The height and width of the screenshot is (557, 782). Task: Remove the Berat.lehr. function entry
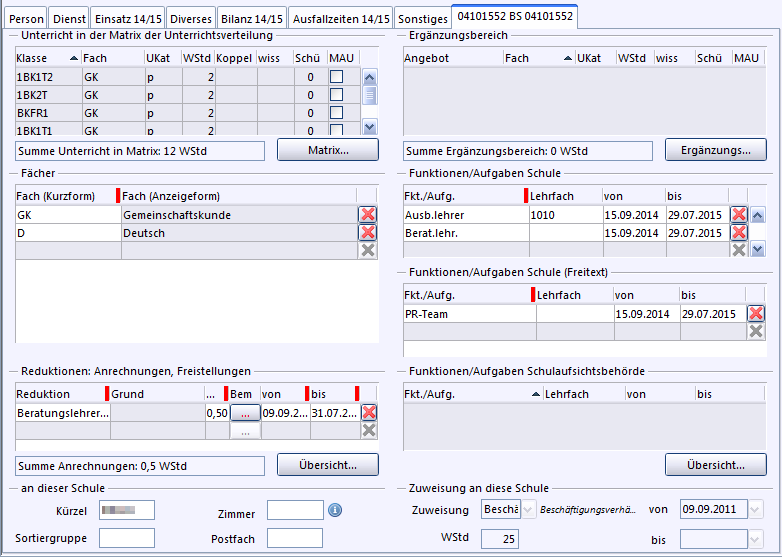(x=739, y=233)
